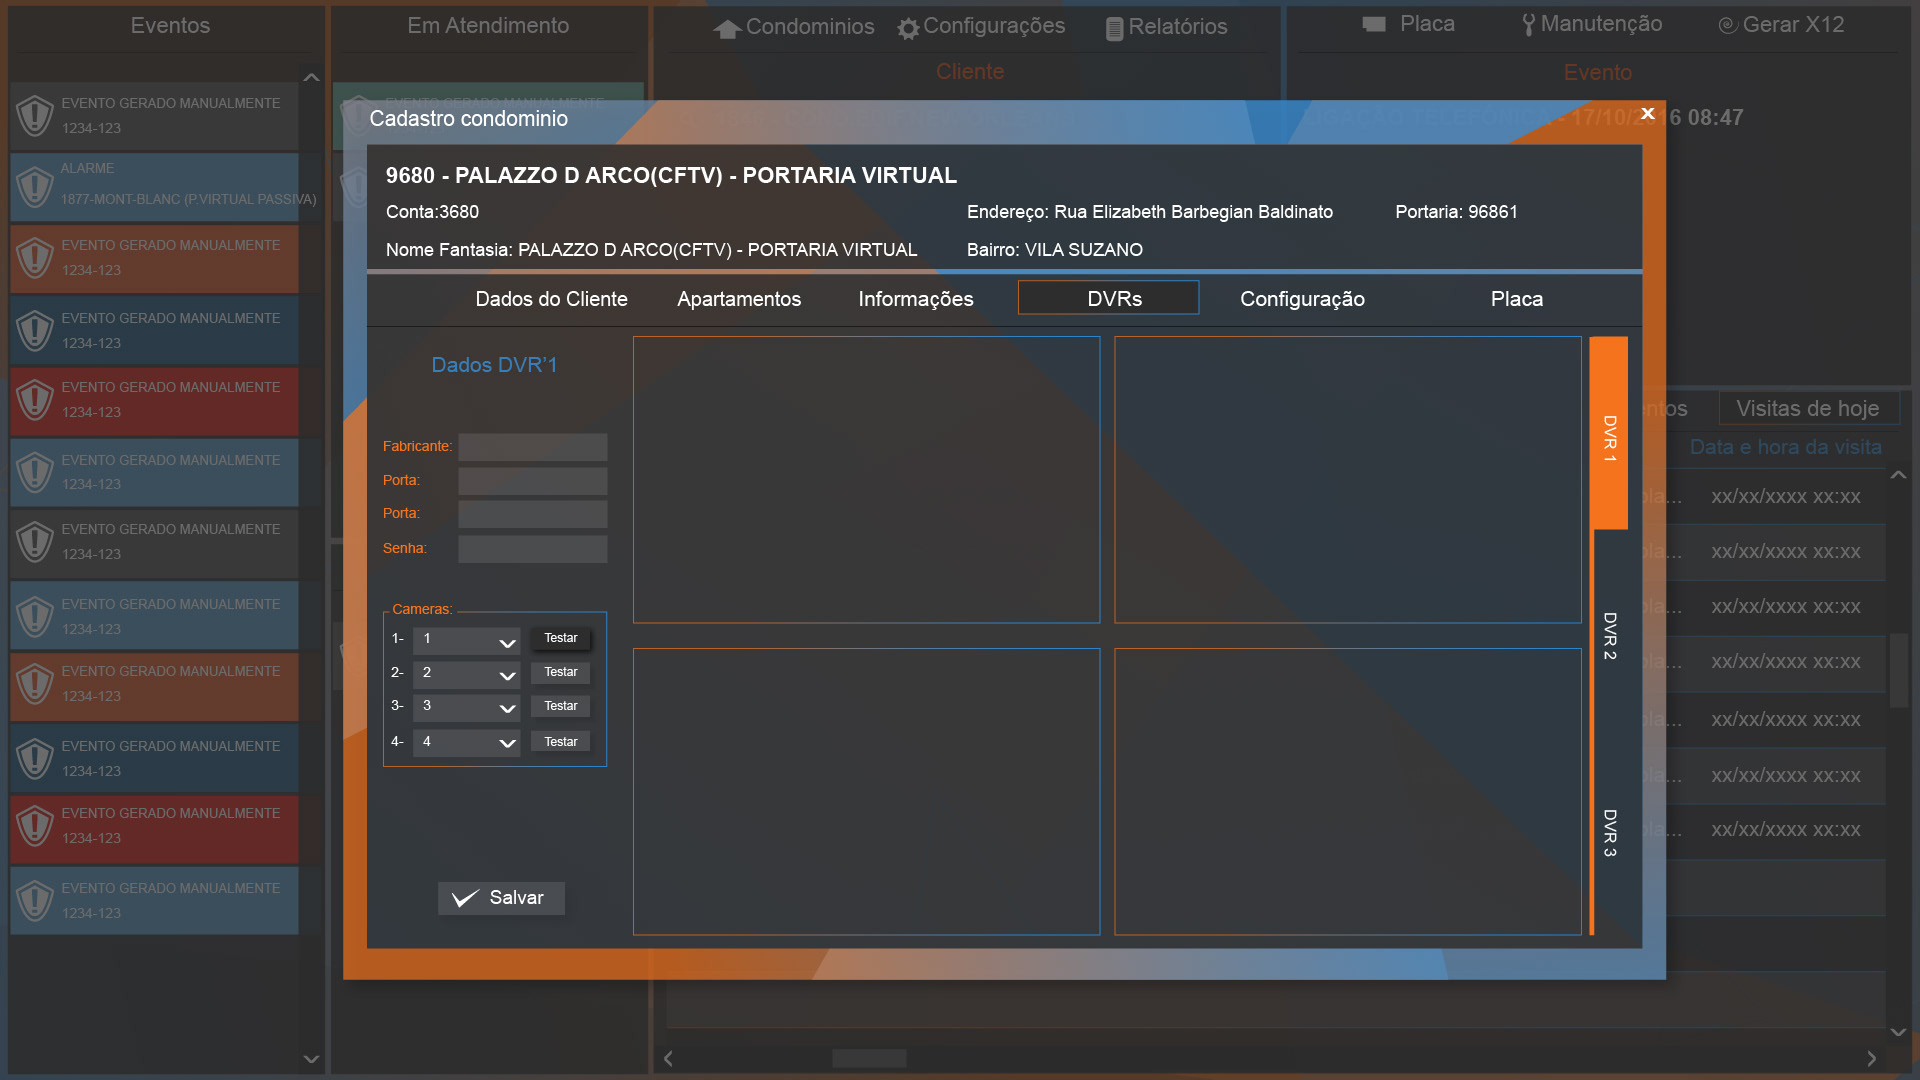Click visits list scroll-down arrow
The width and height of the screenshot is (1920, 1080).
1898,1032
